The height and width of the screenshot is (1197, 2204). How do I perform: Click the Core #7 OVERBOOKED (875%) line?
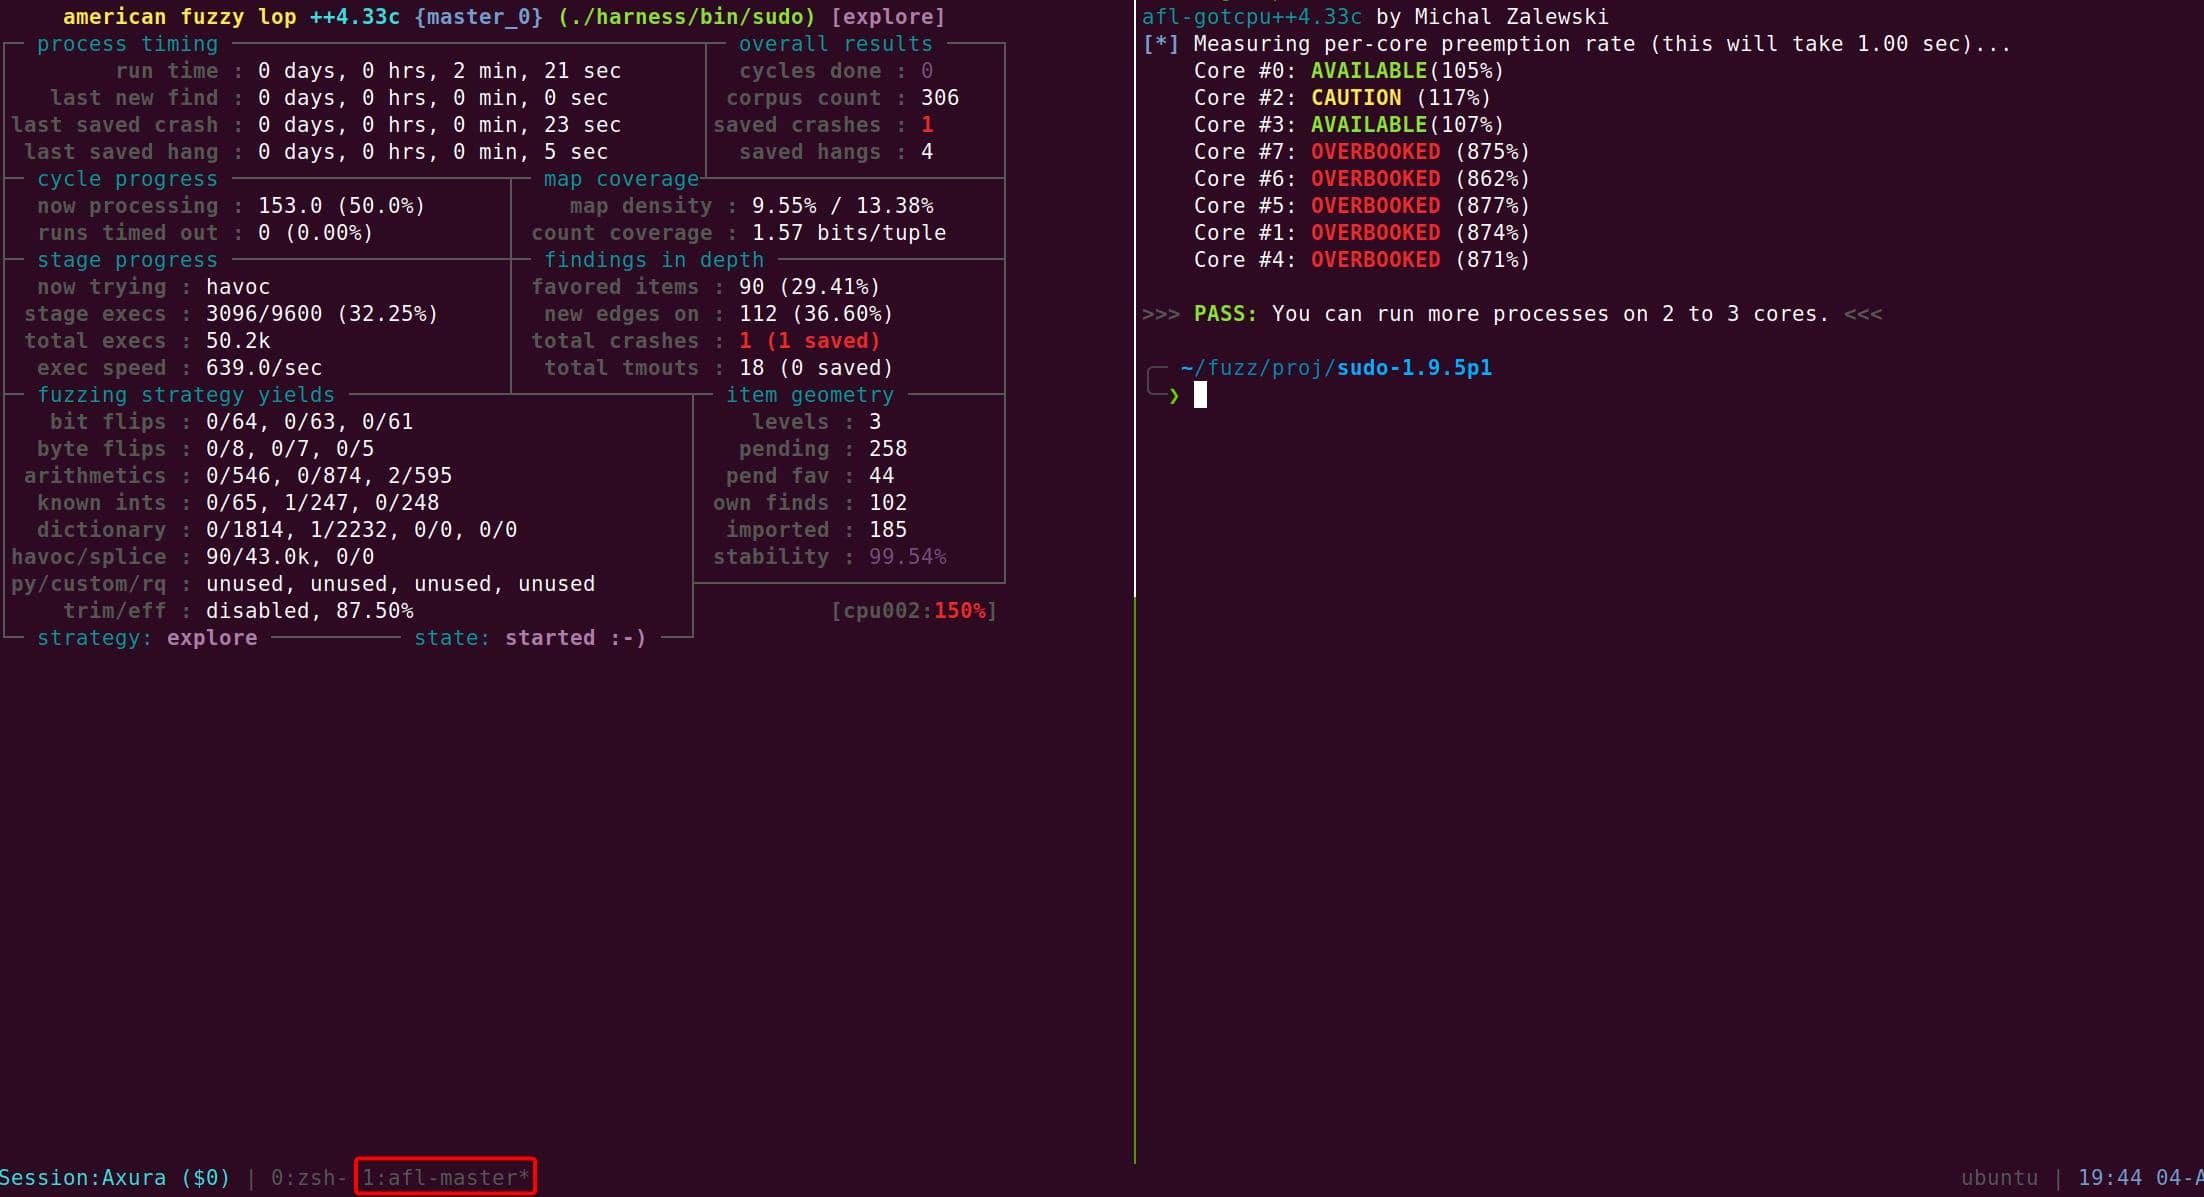(1362, 151)
